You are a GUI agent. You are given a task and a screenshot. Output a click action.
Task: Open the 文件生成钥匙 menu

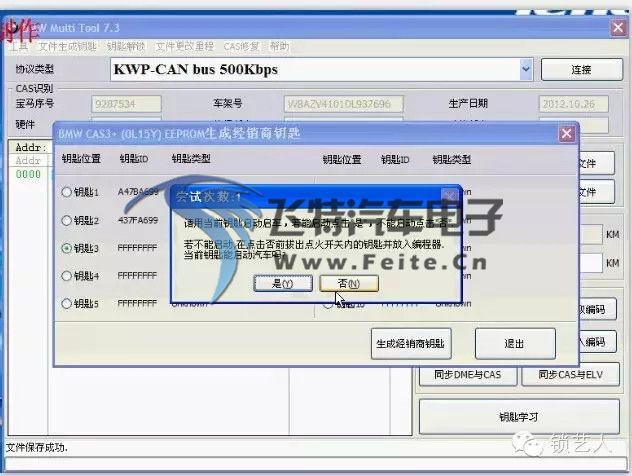click(x=67, y=46)
